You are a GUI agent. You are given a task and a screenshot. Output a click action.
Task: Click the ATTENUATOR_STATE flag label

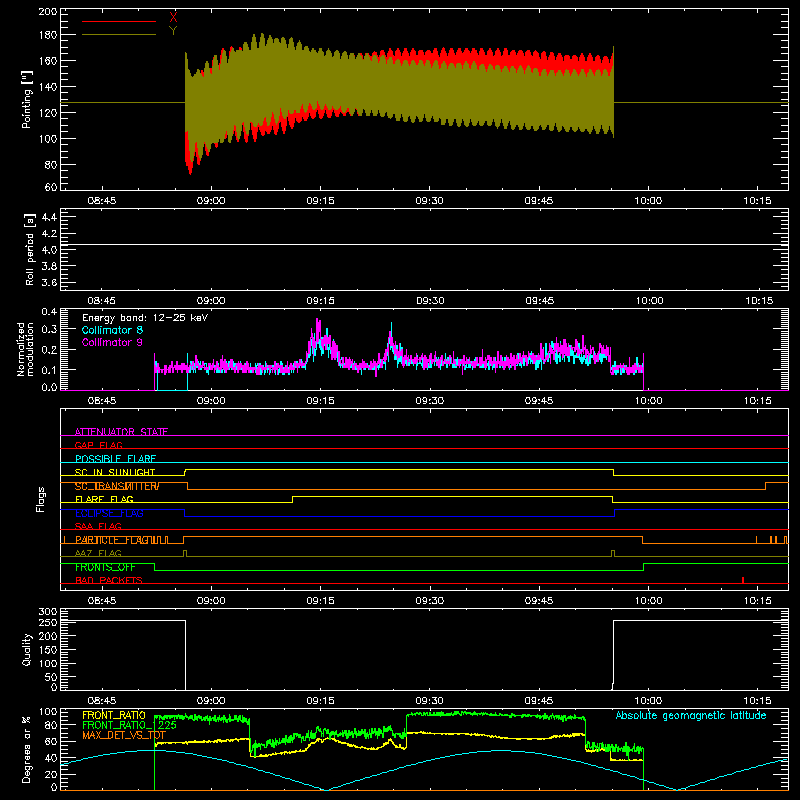pos(121,432)
